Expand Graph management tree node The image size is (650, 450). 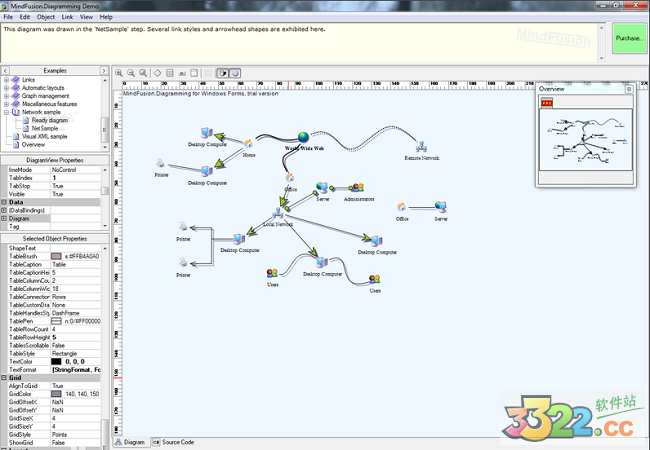tap(6, 96)
